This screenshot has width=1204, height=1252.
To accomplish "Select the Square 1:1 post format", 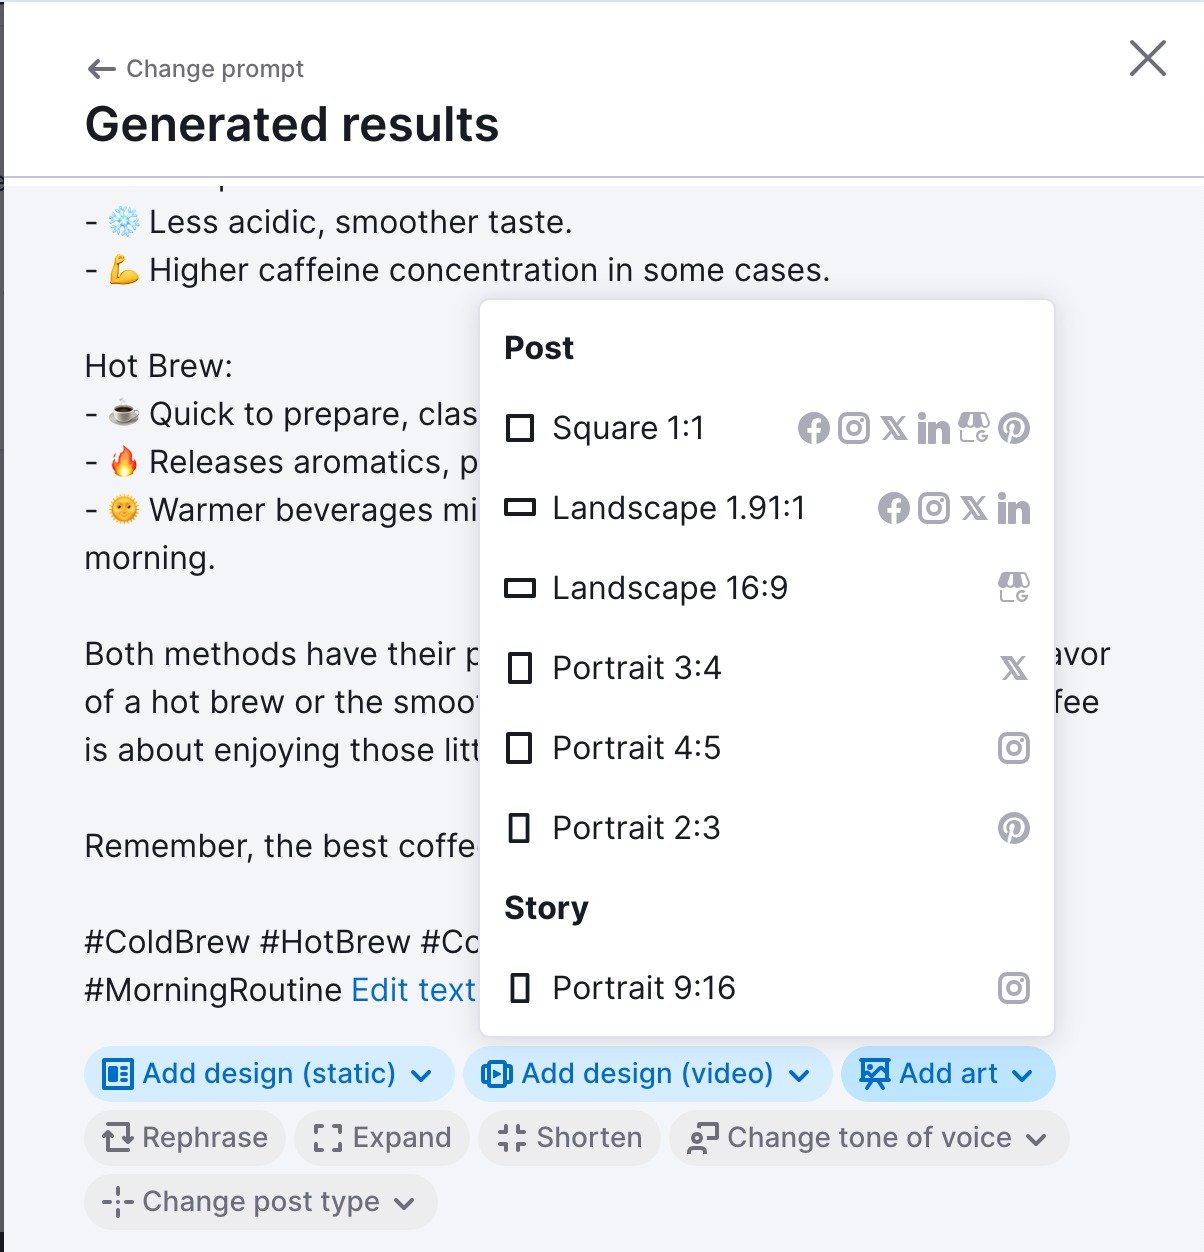I will click(628, 428).
